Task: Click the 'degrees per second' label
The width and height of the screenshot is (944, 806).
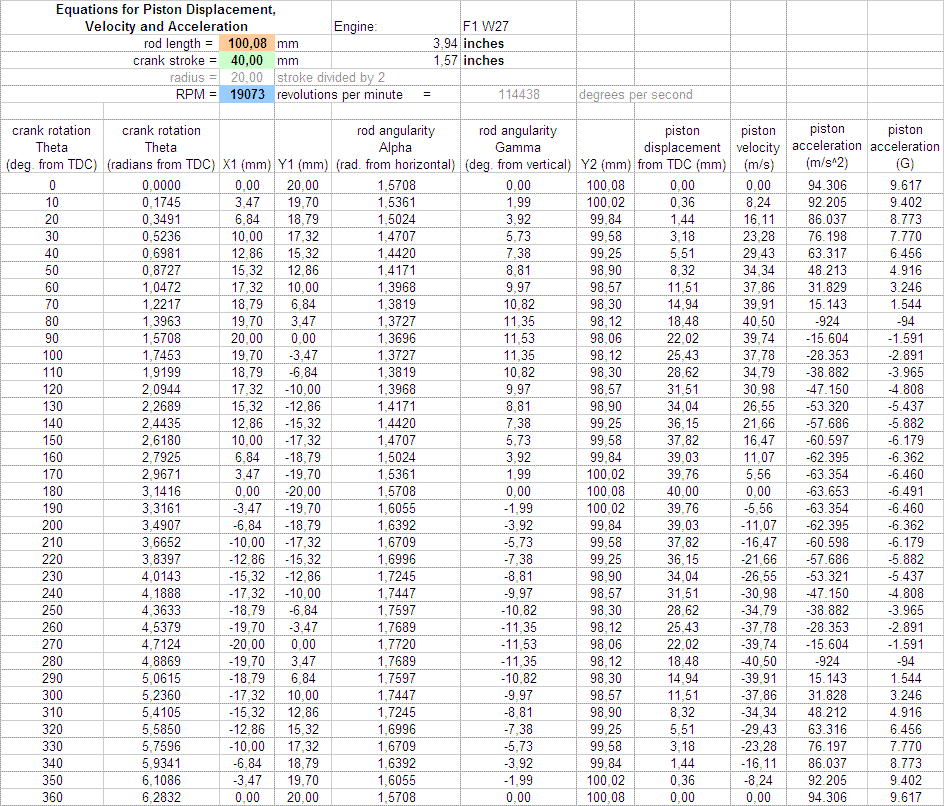Action: point(636,95)
